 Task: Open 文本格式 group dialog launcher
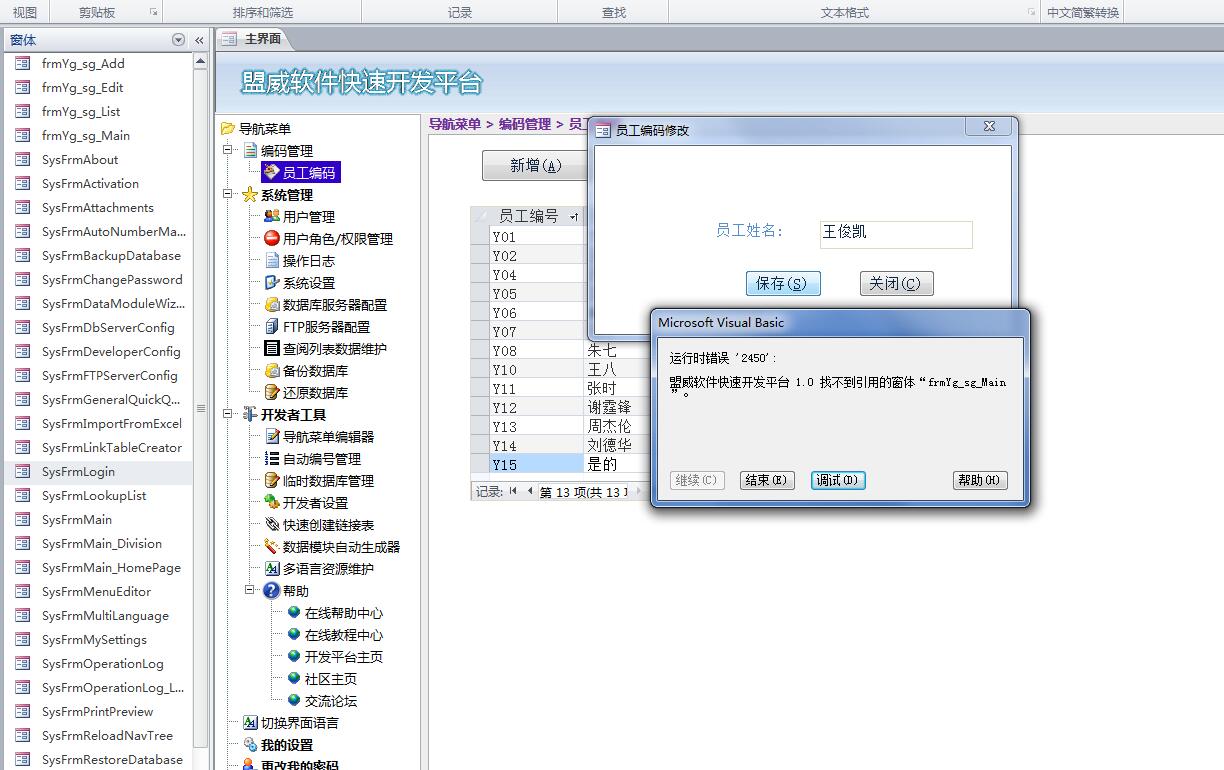click(x=1031, y=12)
